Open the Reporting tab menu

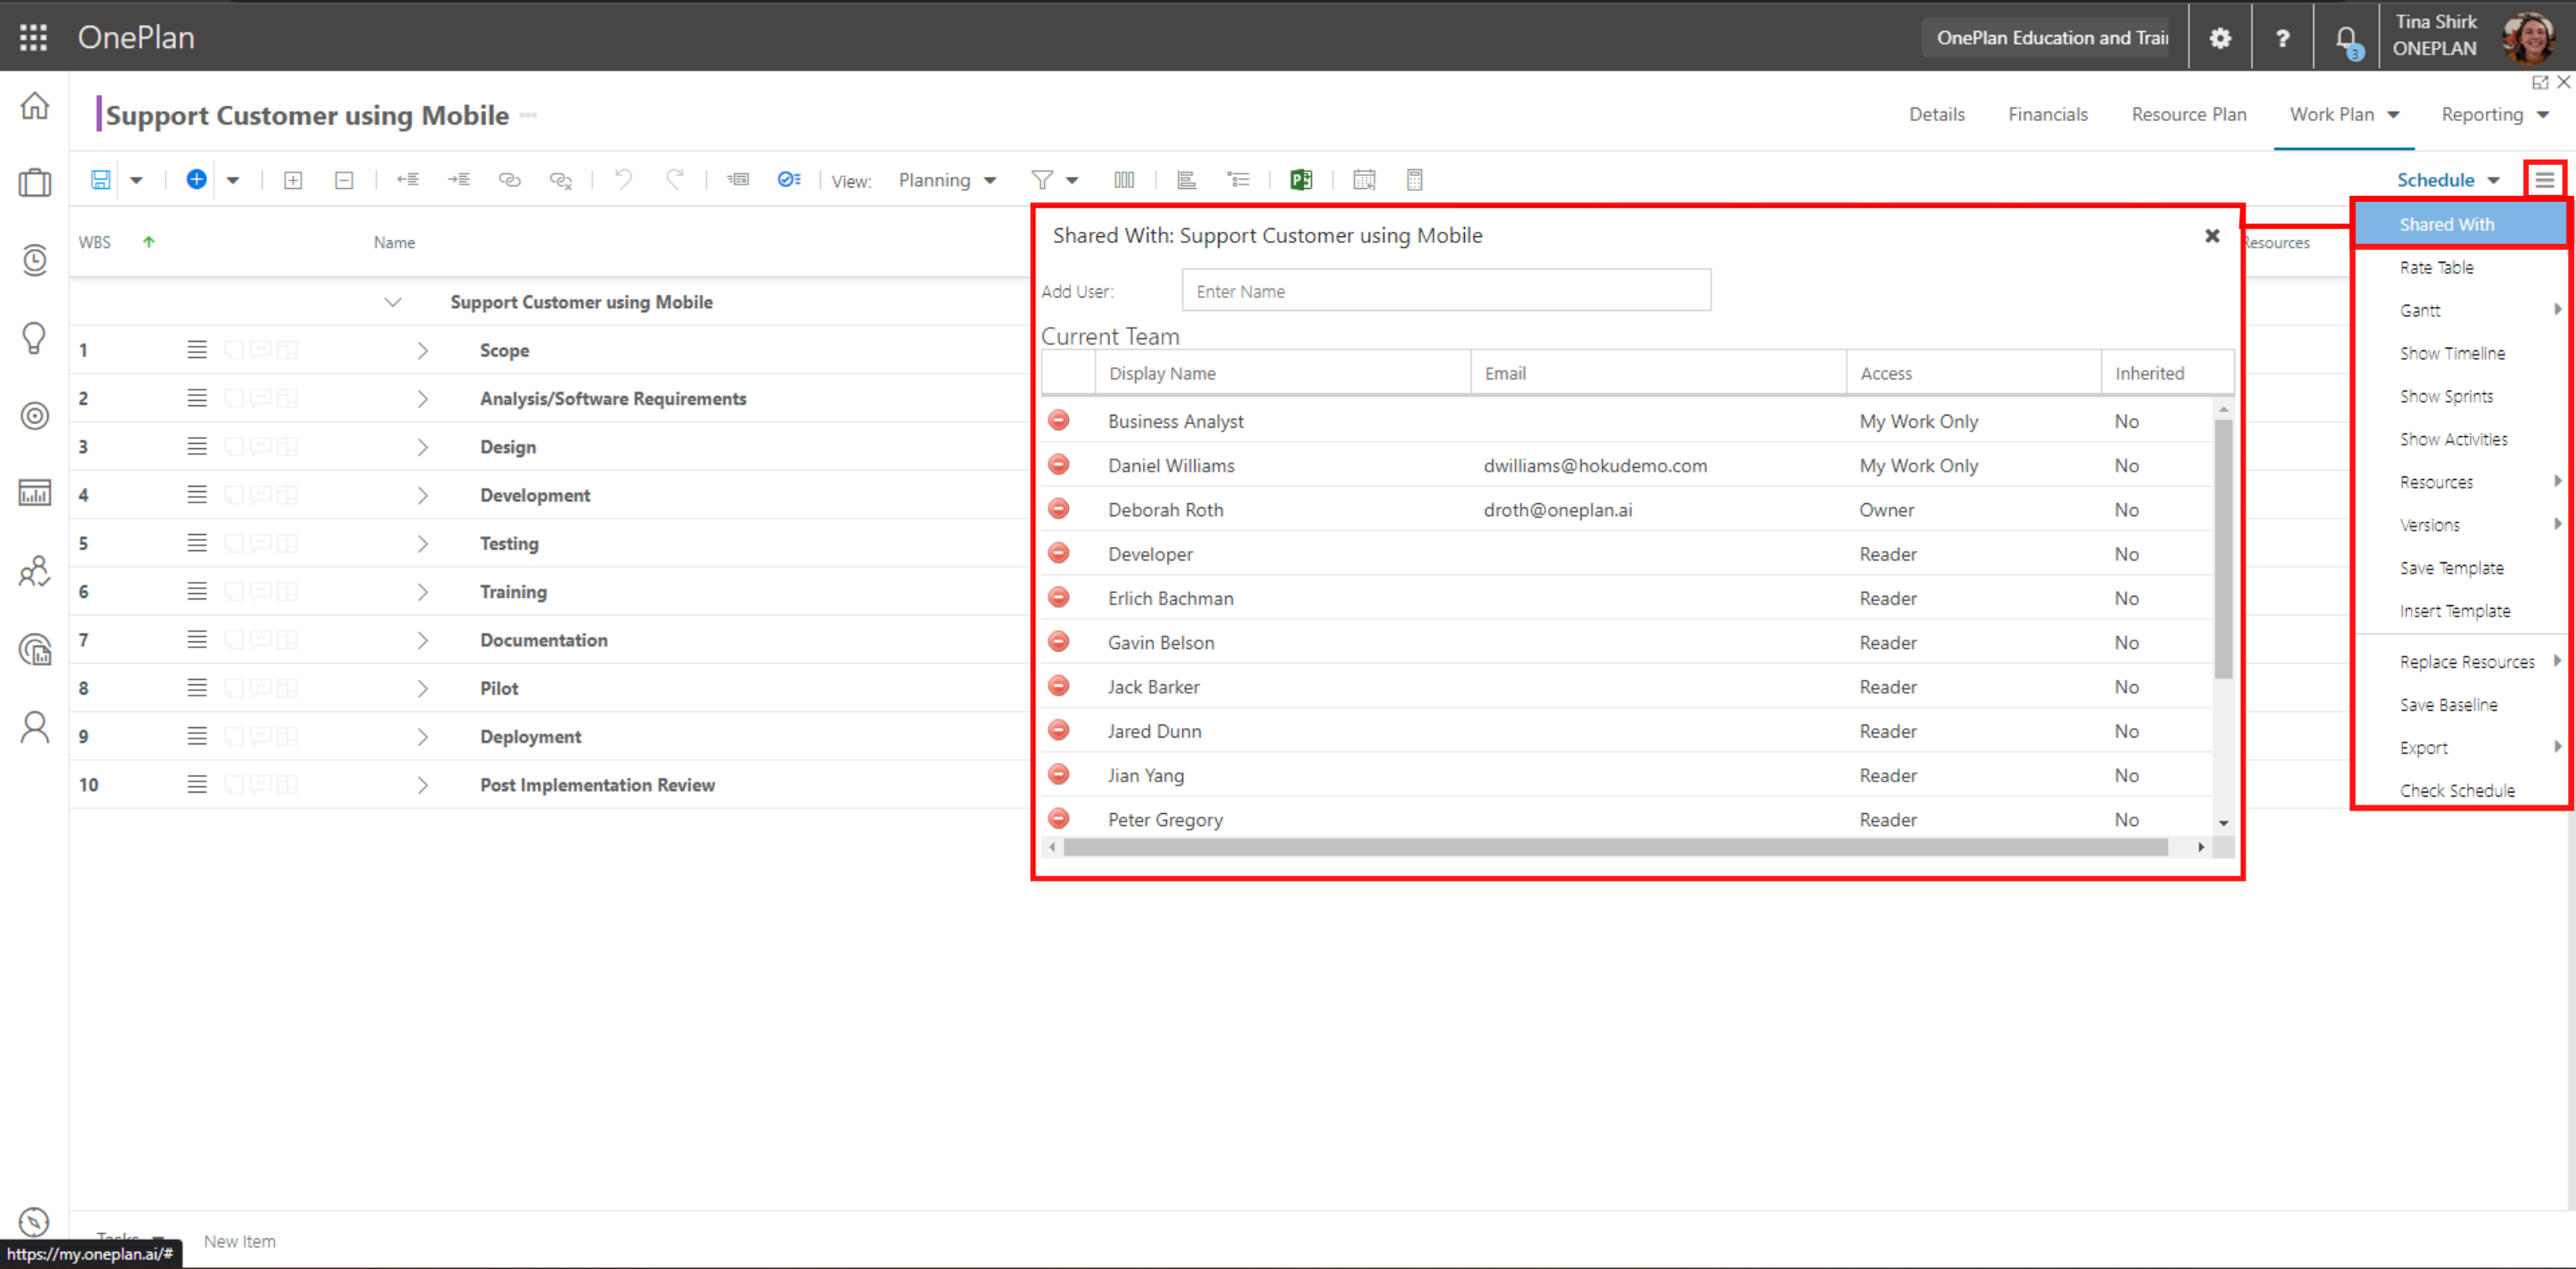pyautogui.click(x=2494, y=114)
